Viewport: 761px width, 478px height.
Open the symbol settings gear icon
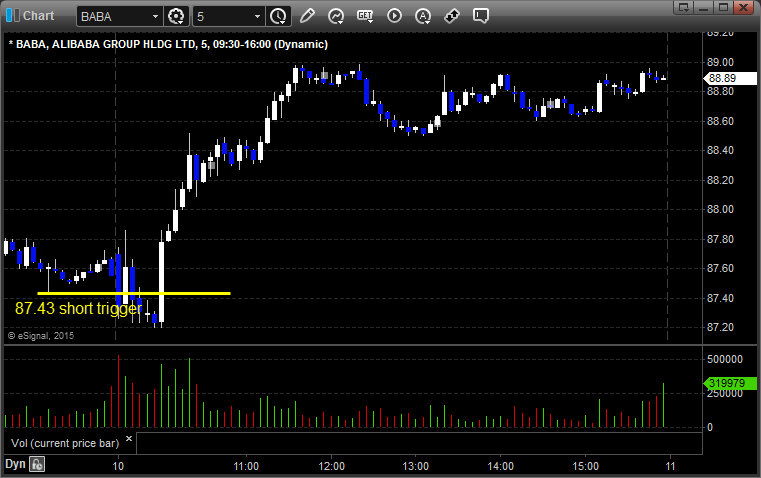[176, 16]
